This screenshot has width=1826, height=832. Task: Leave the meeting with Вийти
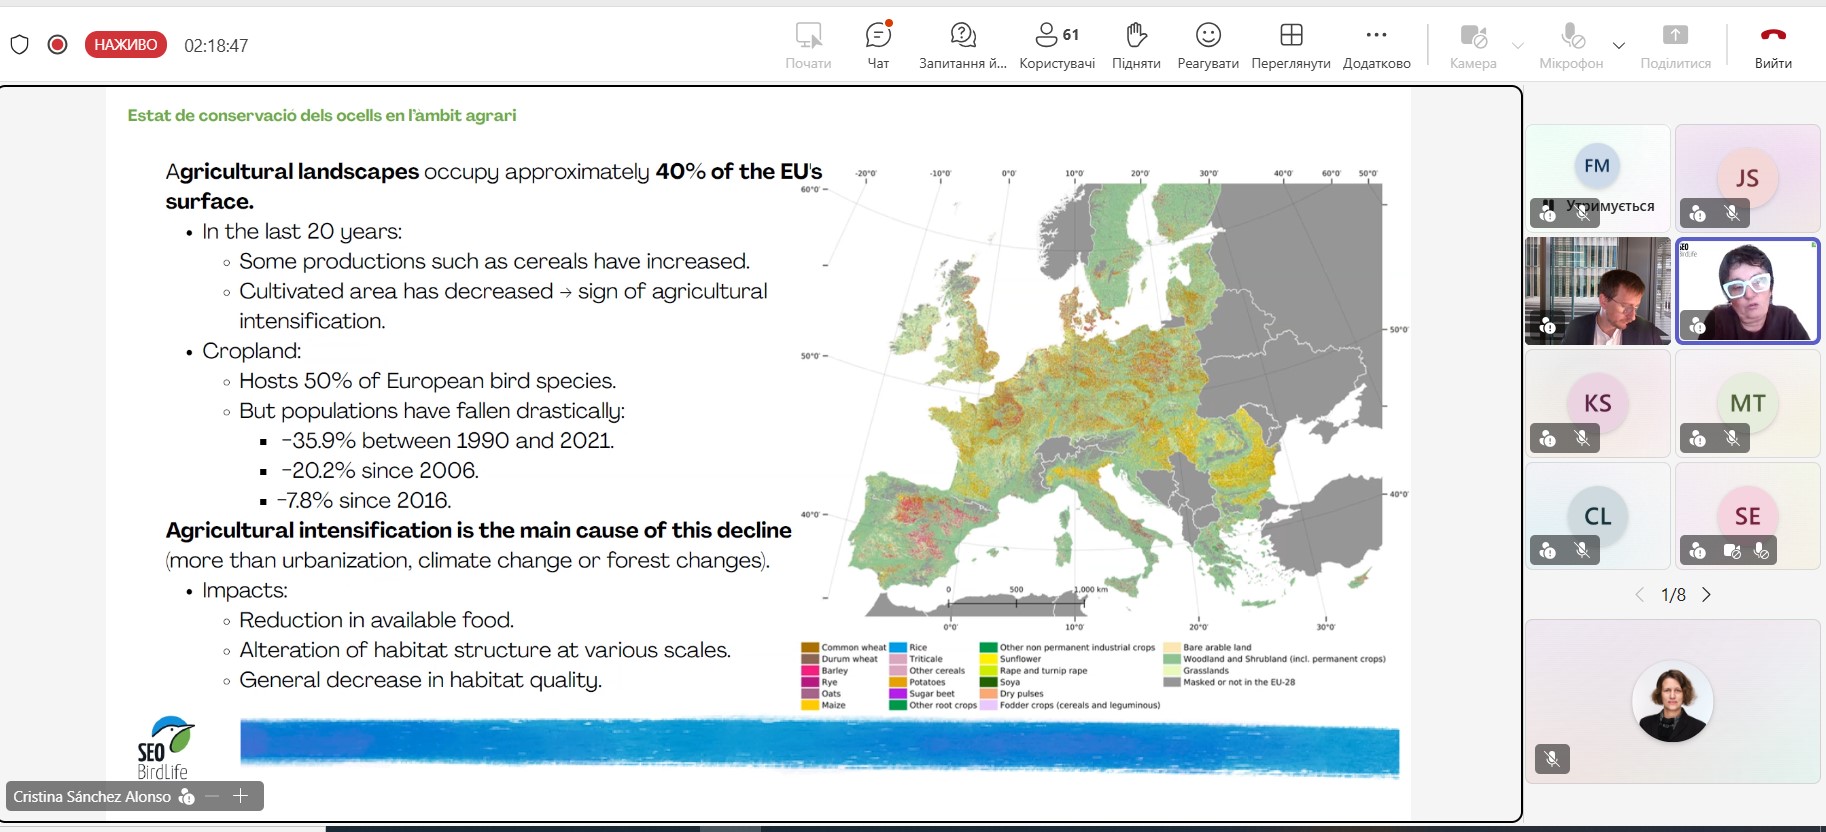(x=1773, y=45)
